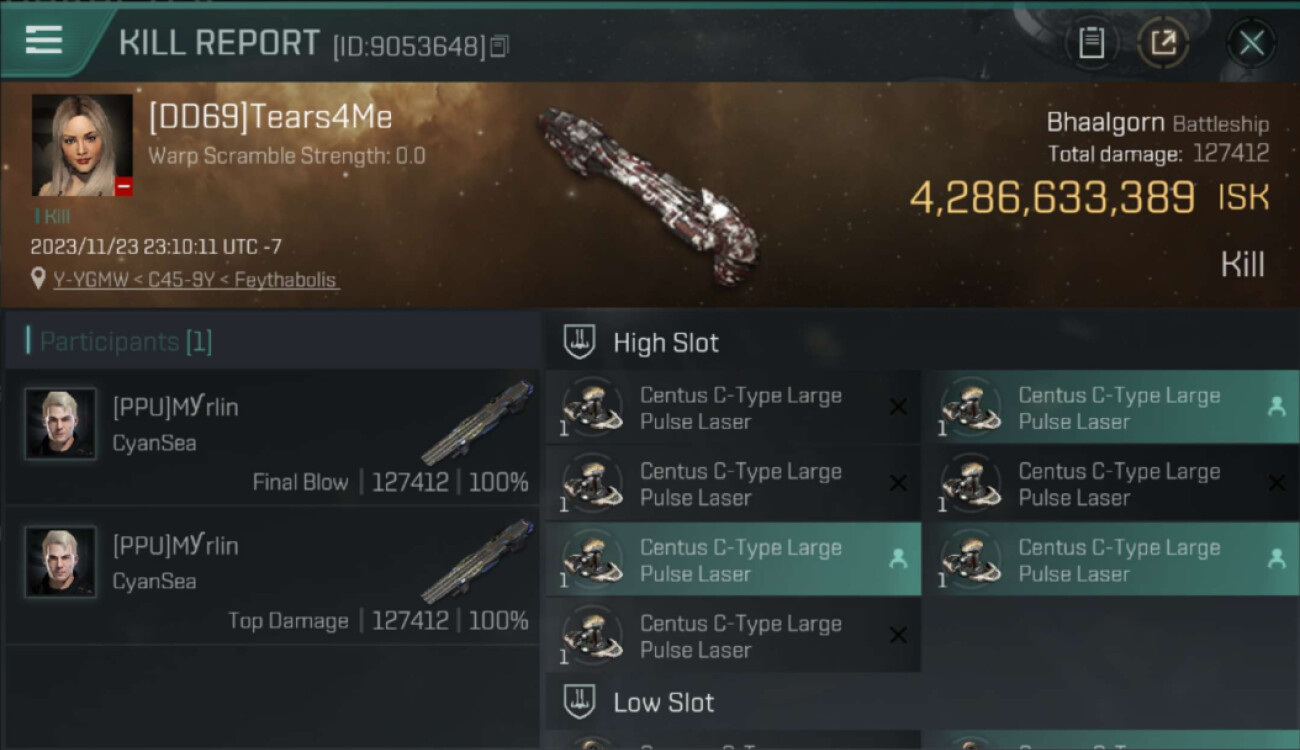Viewport: 1300px width, 750px height.
Task: Select the Participants [1] tab
Action: pyautogui.click(x=126, y=342)
